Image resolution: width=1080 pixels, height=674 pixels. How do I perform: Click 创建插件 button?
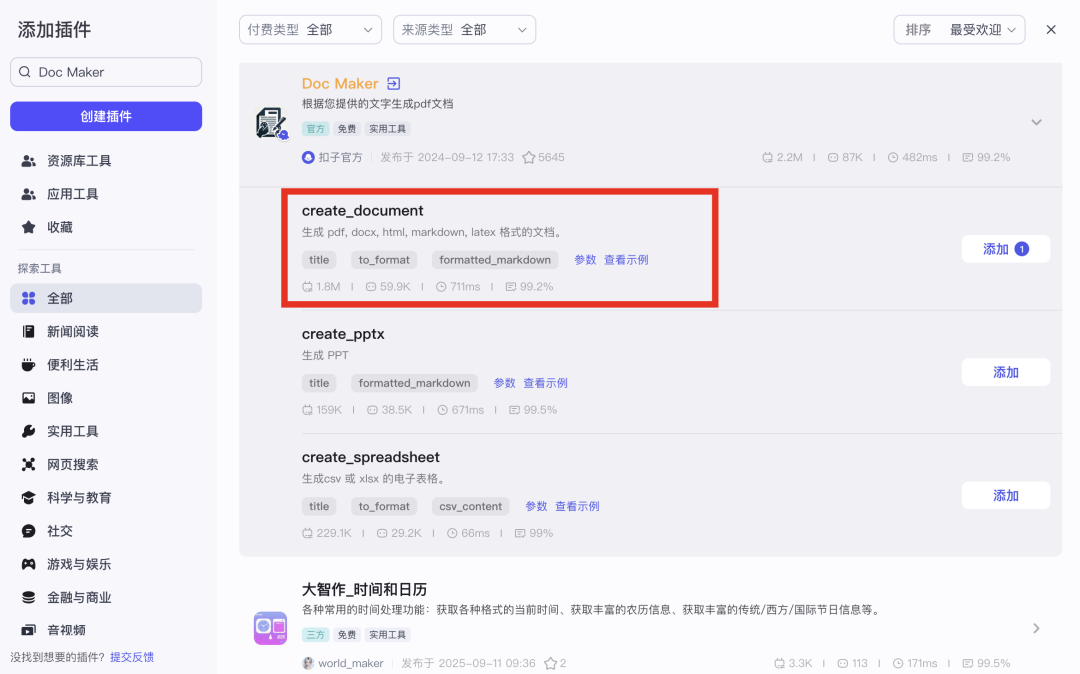point(106,116)
